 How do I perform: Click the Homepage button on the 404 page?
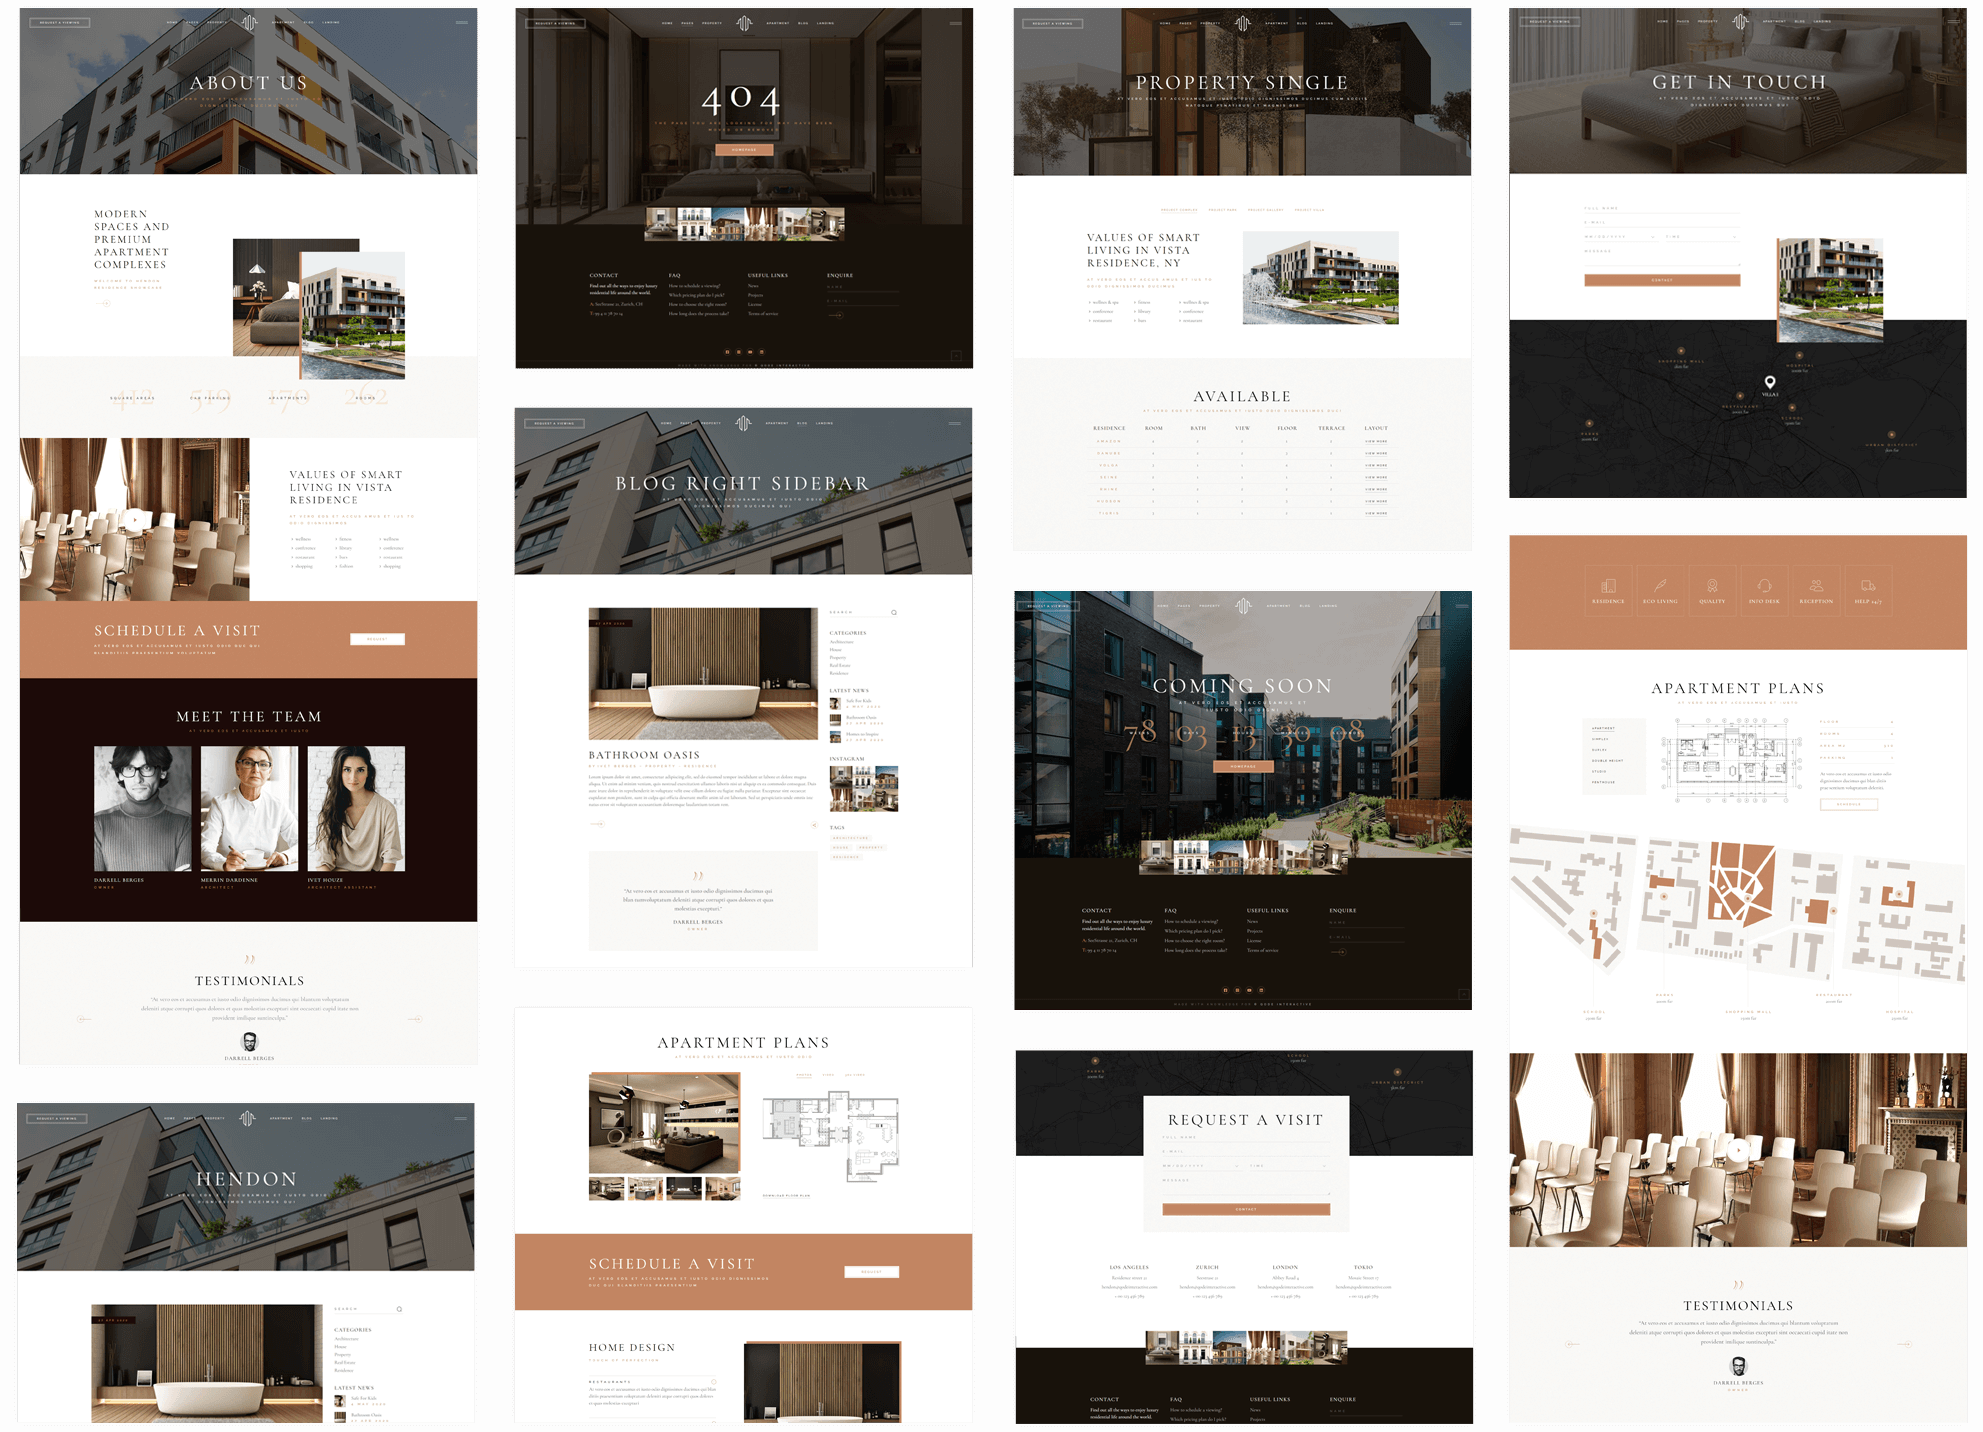click(744, 150)
